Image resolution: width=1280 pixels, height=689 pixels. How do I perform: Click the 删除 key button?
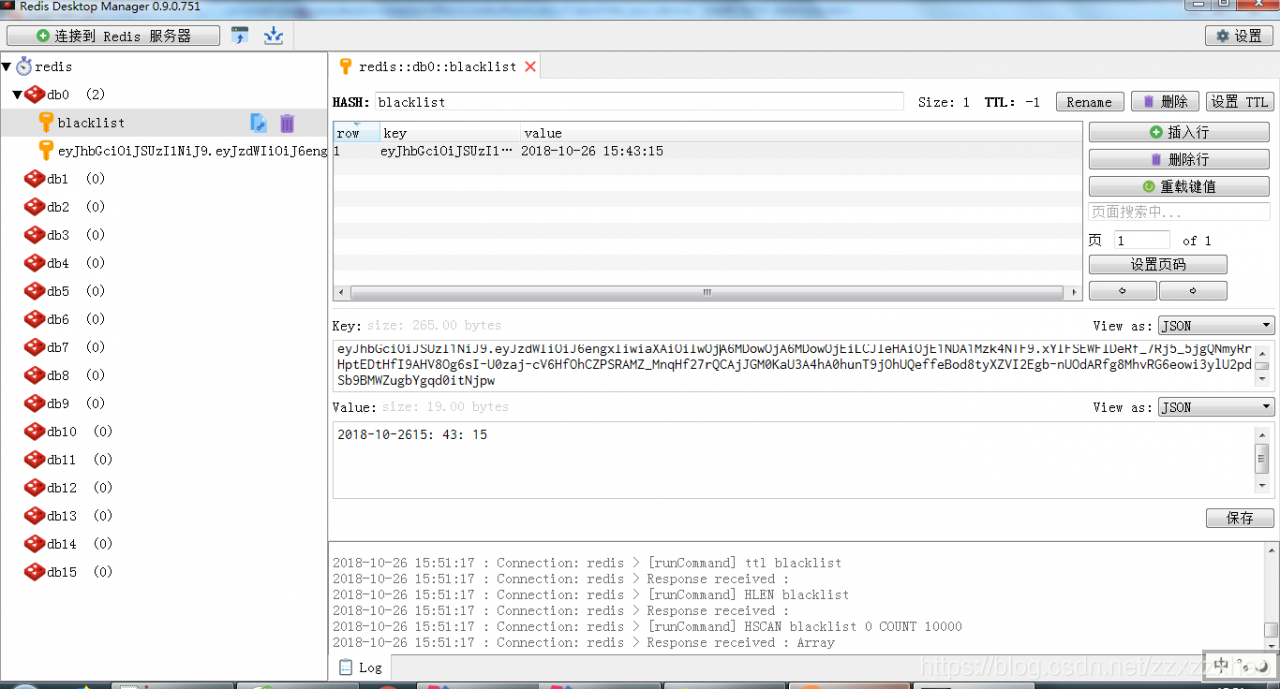click(1164, 102)
